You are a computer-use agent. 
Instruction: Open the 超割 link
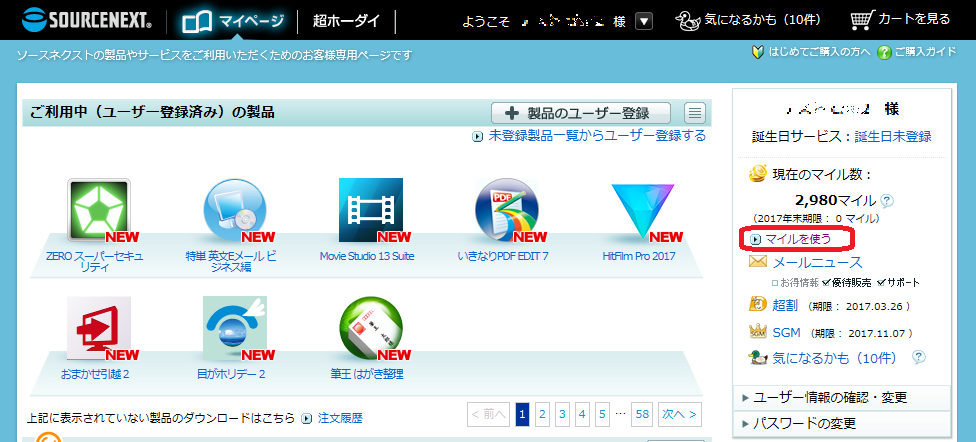[785, 306]
